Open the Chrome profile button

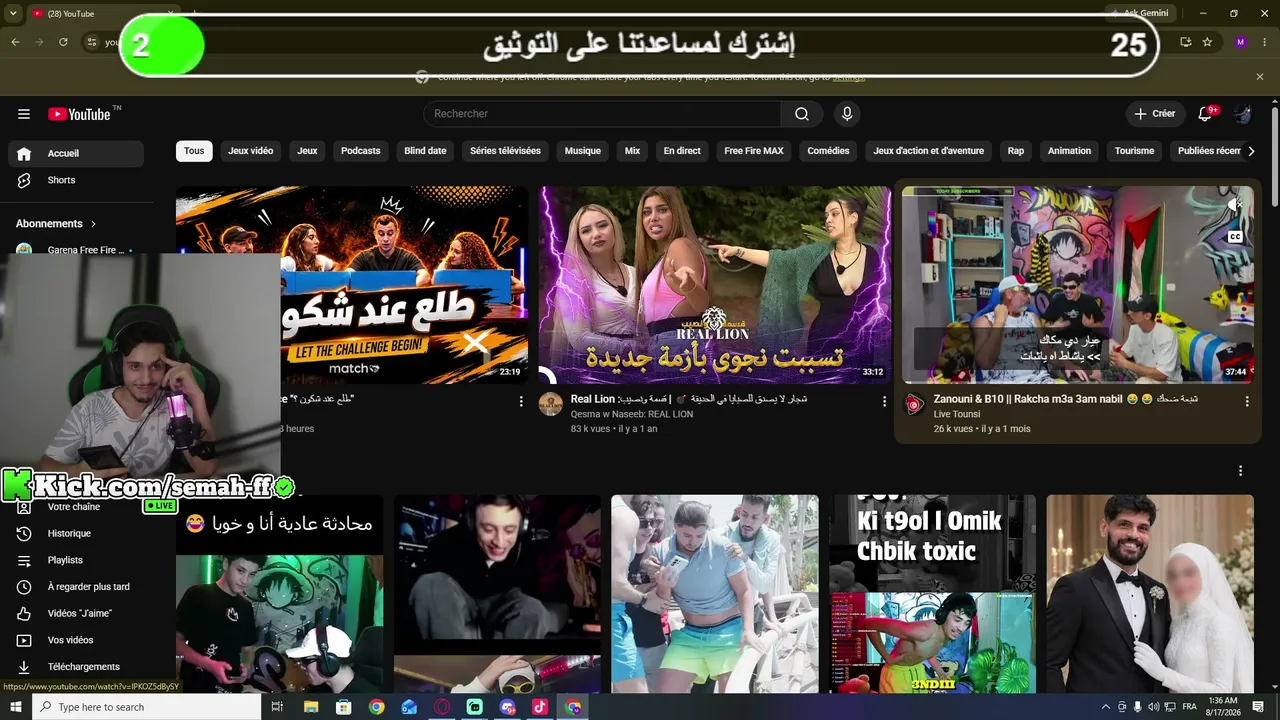coord(1241,42)
